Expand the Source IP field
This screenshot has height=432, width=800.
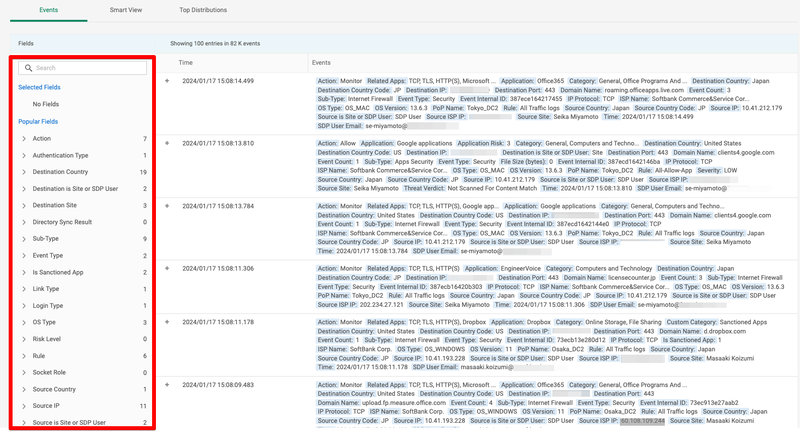coord(24,406)
